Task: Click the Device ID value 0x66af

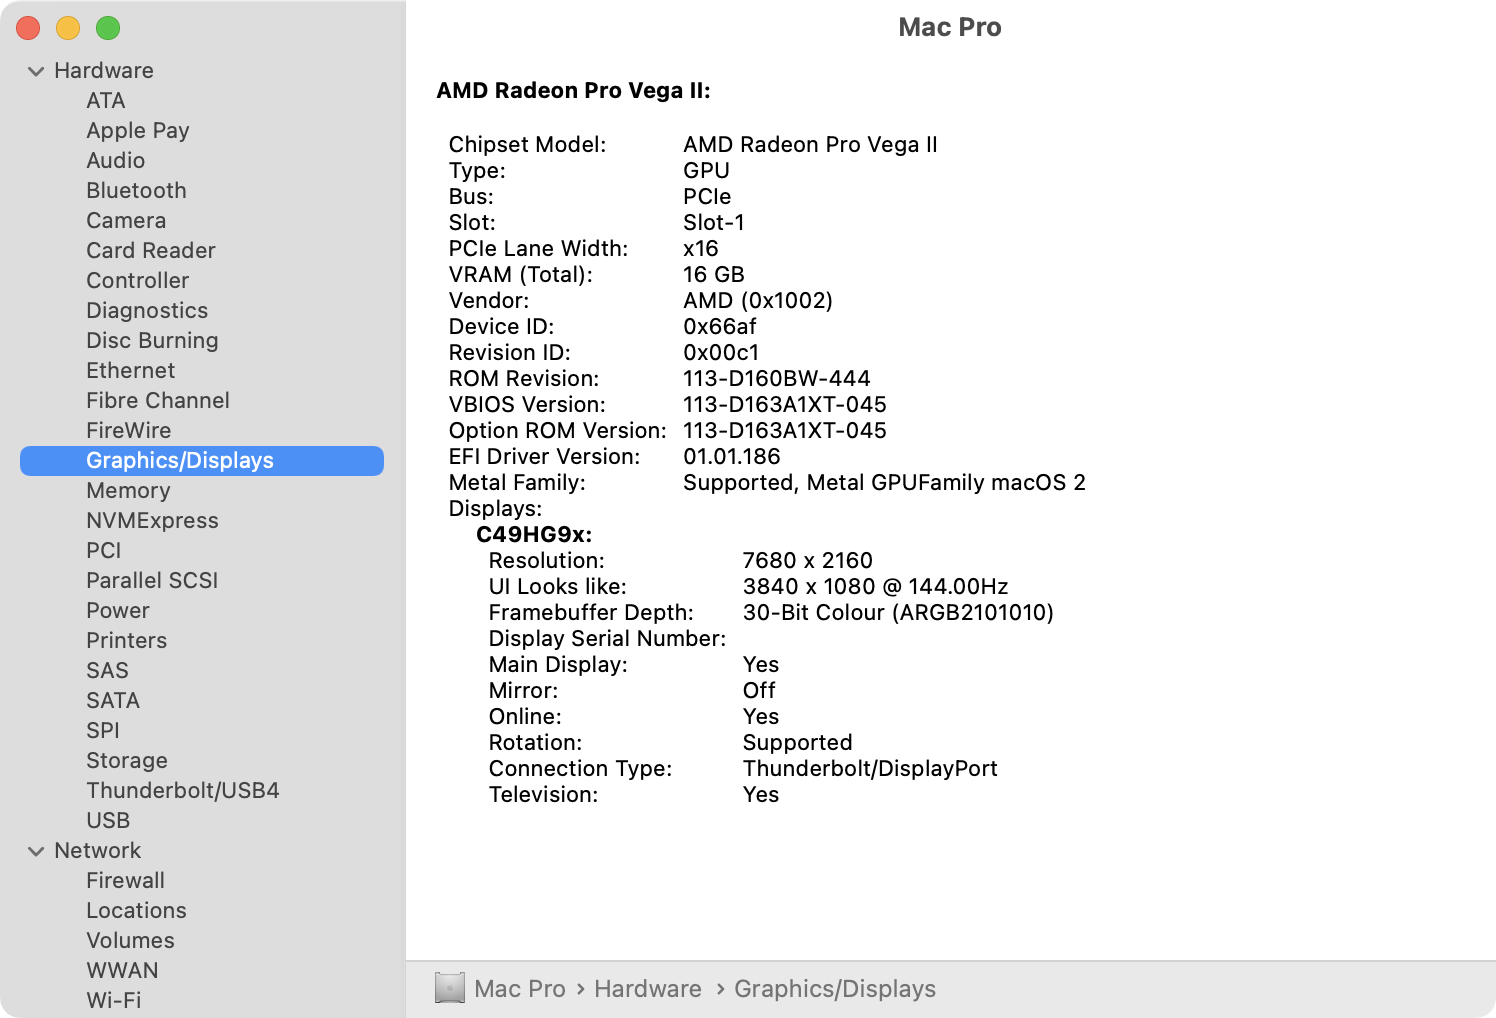Action: click(x=720, y=327)
